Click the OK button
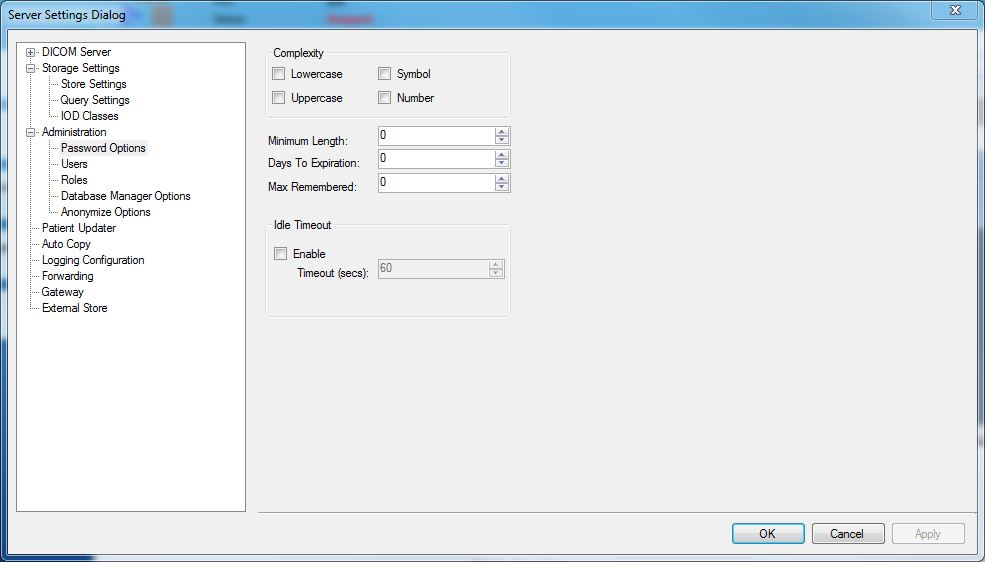This screenshot has height=562, width=985. click(767, 534)
